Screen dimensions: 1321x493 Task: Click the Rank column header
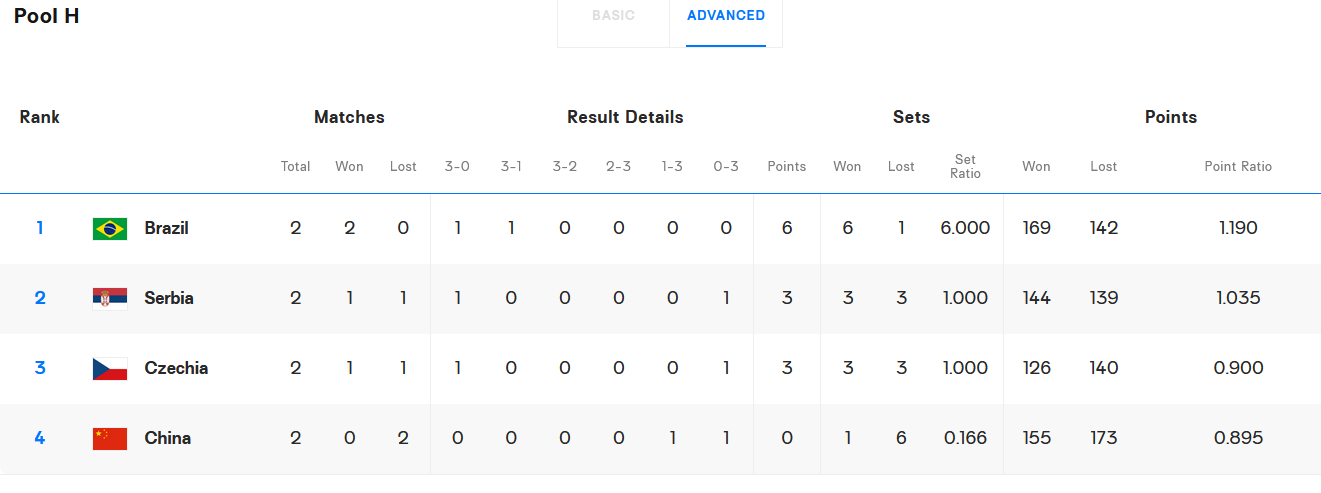tap(40, 117)
